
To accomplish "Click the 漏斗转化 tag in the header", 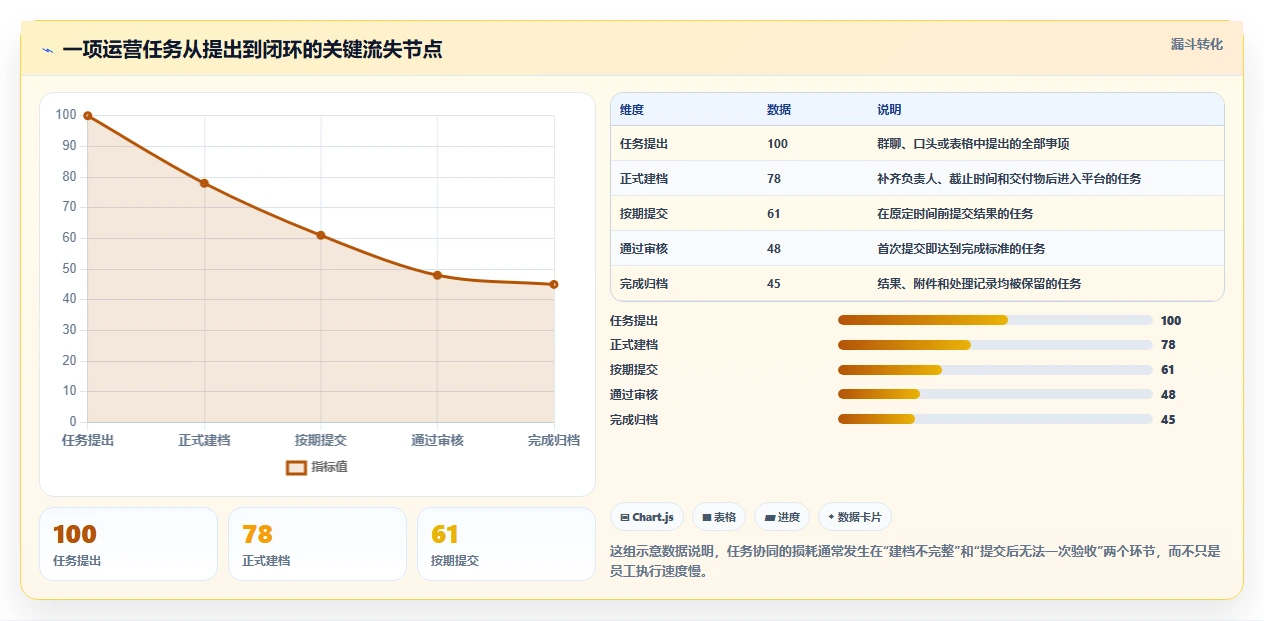I will [x=1196, y=44].
